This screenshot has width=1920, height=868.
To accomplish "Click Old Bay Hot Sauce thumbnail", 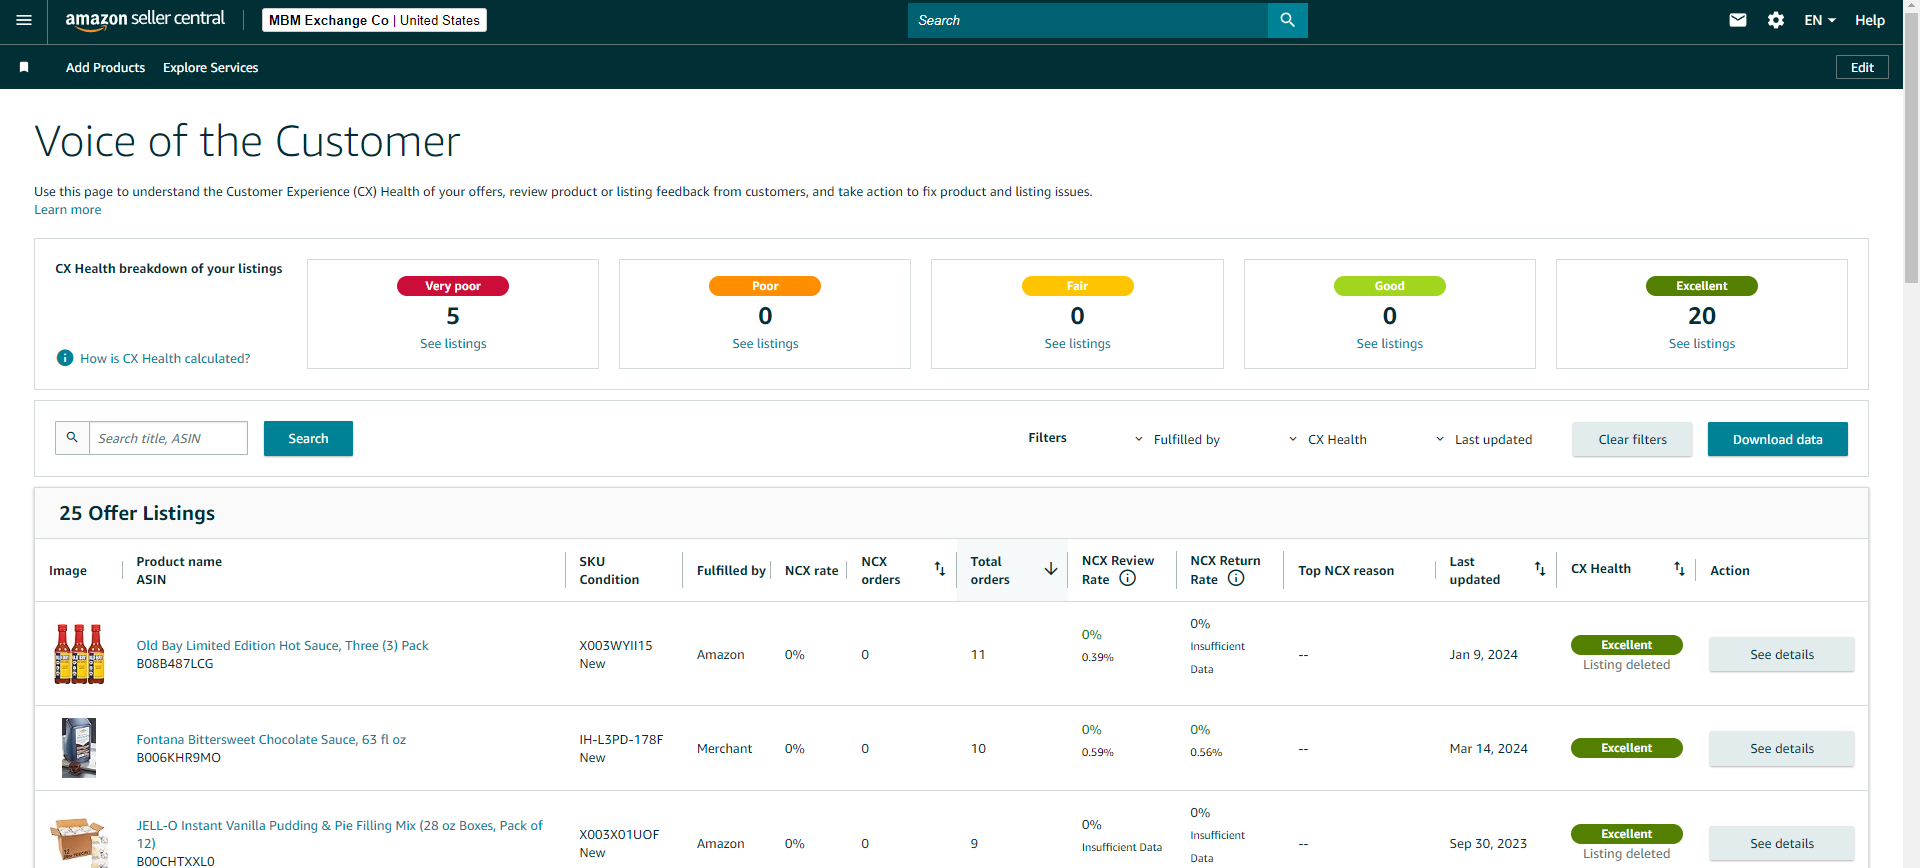I will click(79, 654).
